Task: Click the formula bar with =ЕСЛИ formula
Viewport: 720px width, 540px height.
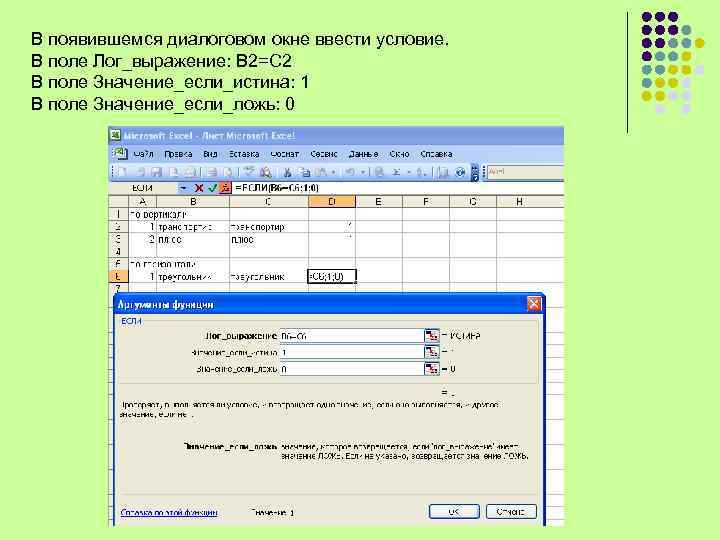Action: tap(398, 188)
